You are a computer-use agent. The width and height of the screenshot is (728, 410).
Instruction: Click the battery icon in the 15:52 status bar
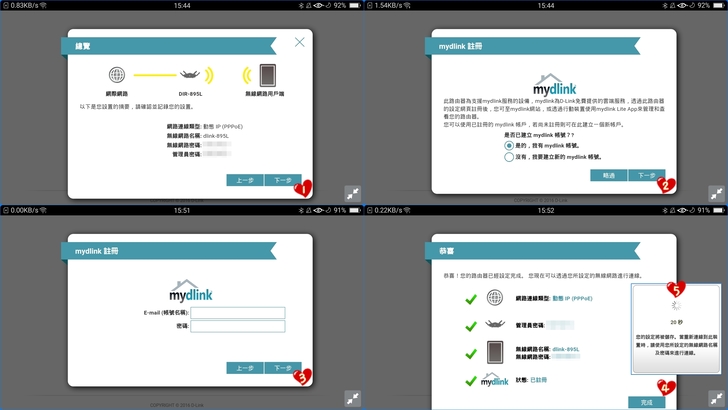point(719,210)
